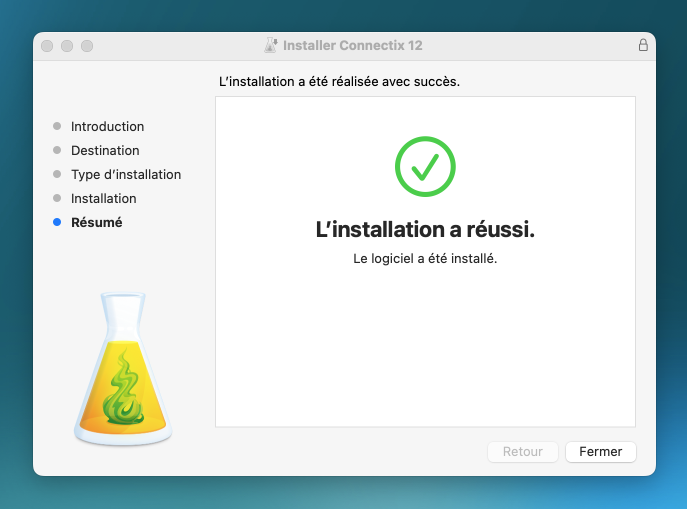Click the heading L'installation a réussi
Viewport: 687px width, 509px height.
425,230
